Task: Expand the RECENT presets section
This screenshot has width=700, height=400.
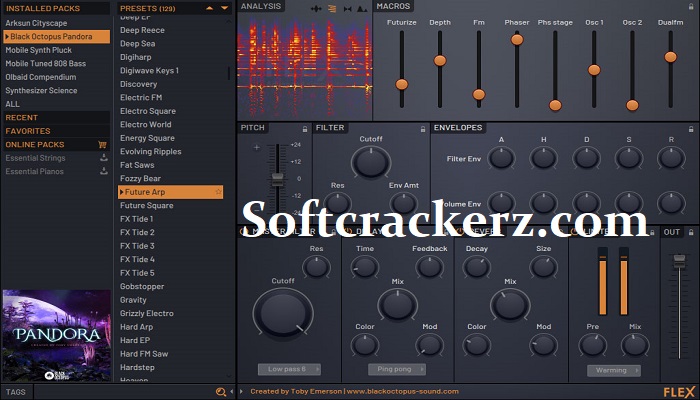Action: coord(56,117)
